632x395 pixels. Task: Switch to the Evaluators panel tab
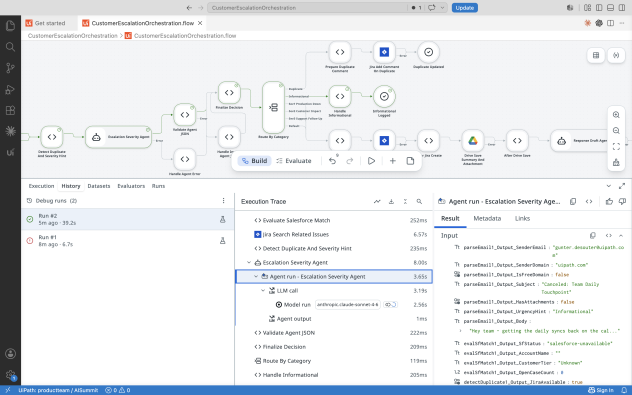tap(131, 186)
